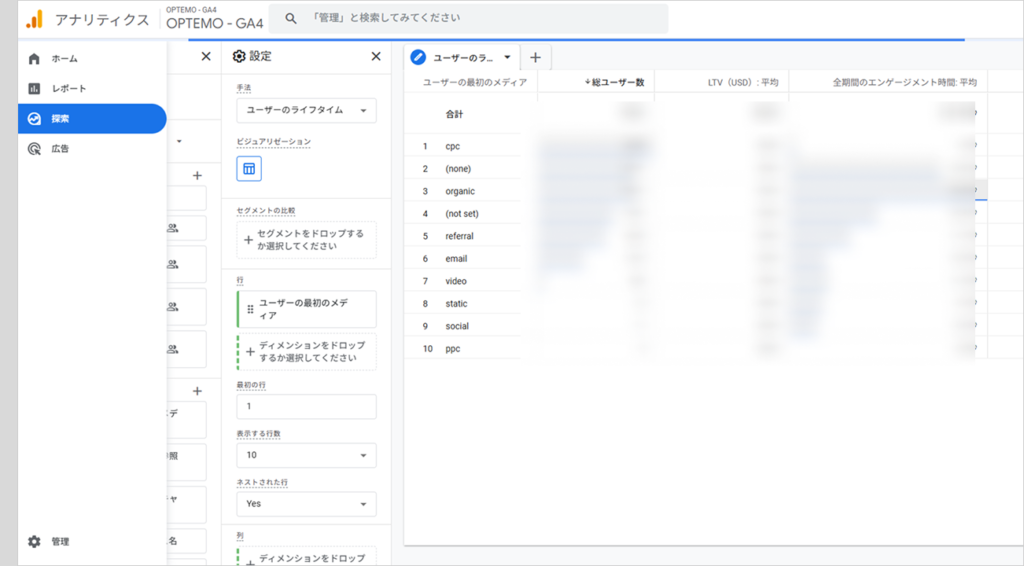Select the ユーザーの最初のメディア row dimension chip

pos(306,309)
